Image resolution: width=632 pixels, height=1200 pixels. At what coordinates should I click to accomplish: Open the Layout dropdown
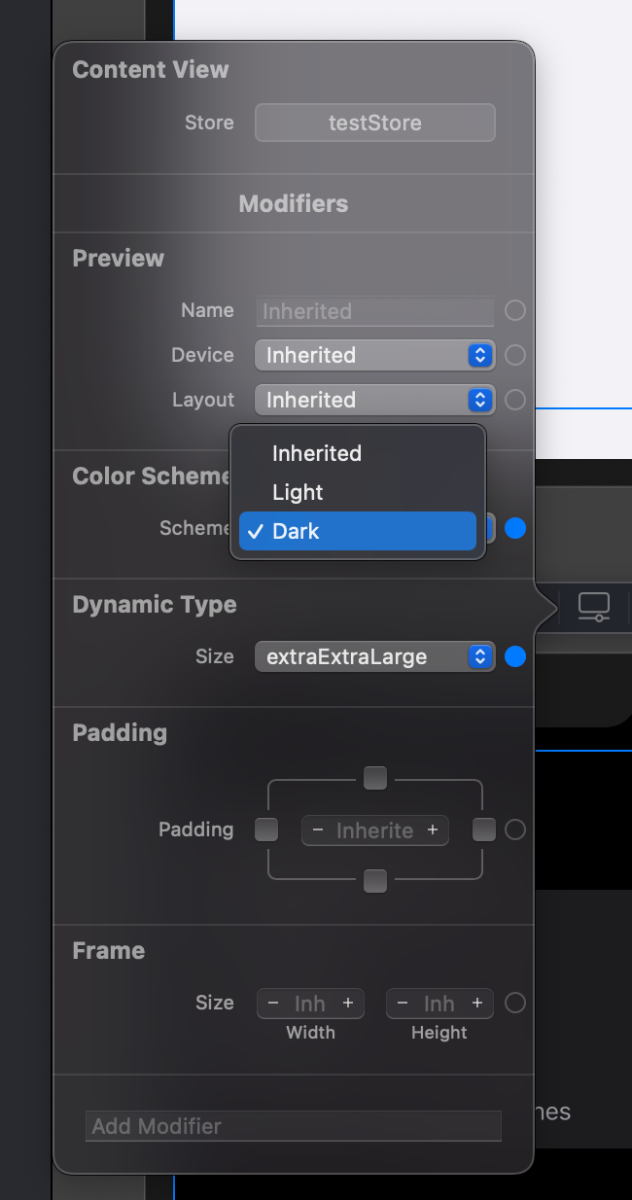pos(375,400)
